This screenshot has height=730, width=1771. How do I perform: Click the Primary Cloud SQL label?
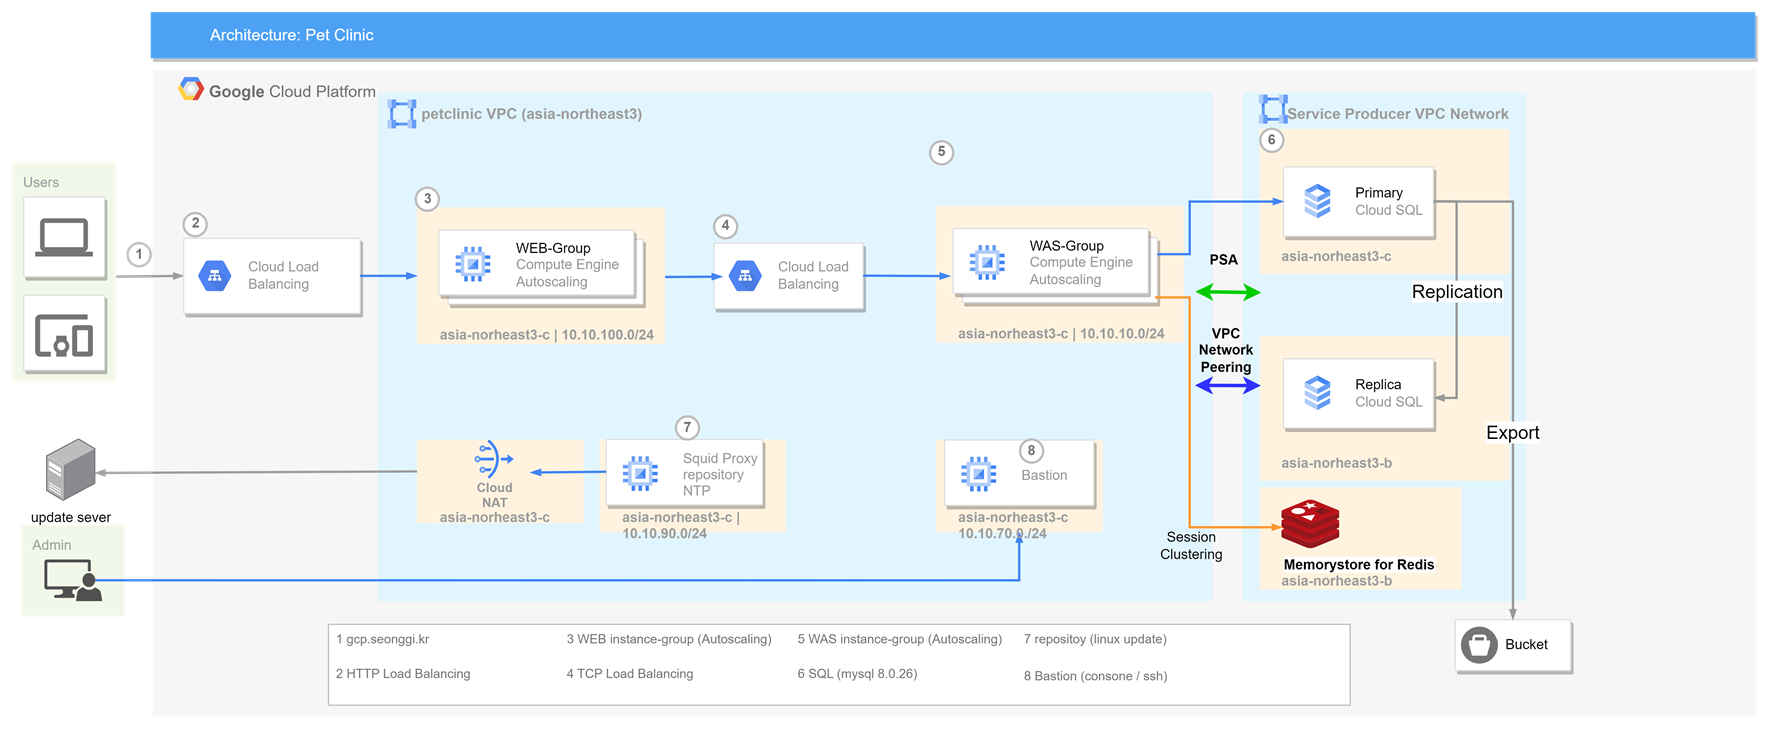point(1388,201)
